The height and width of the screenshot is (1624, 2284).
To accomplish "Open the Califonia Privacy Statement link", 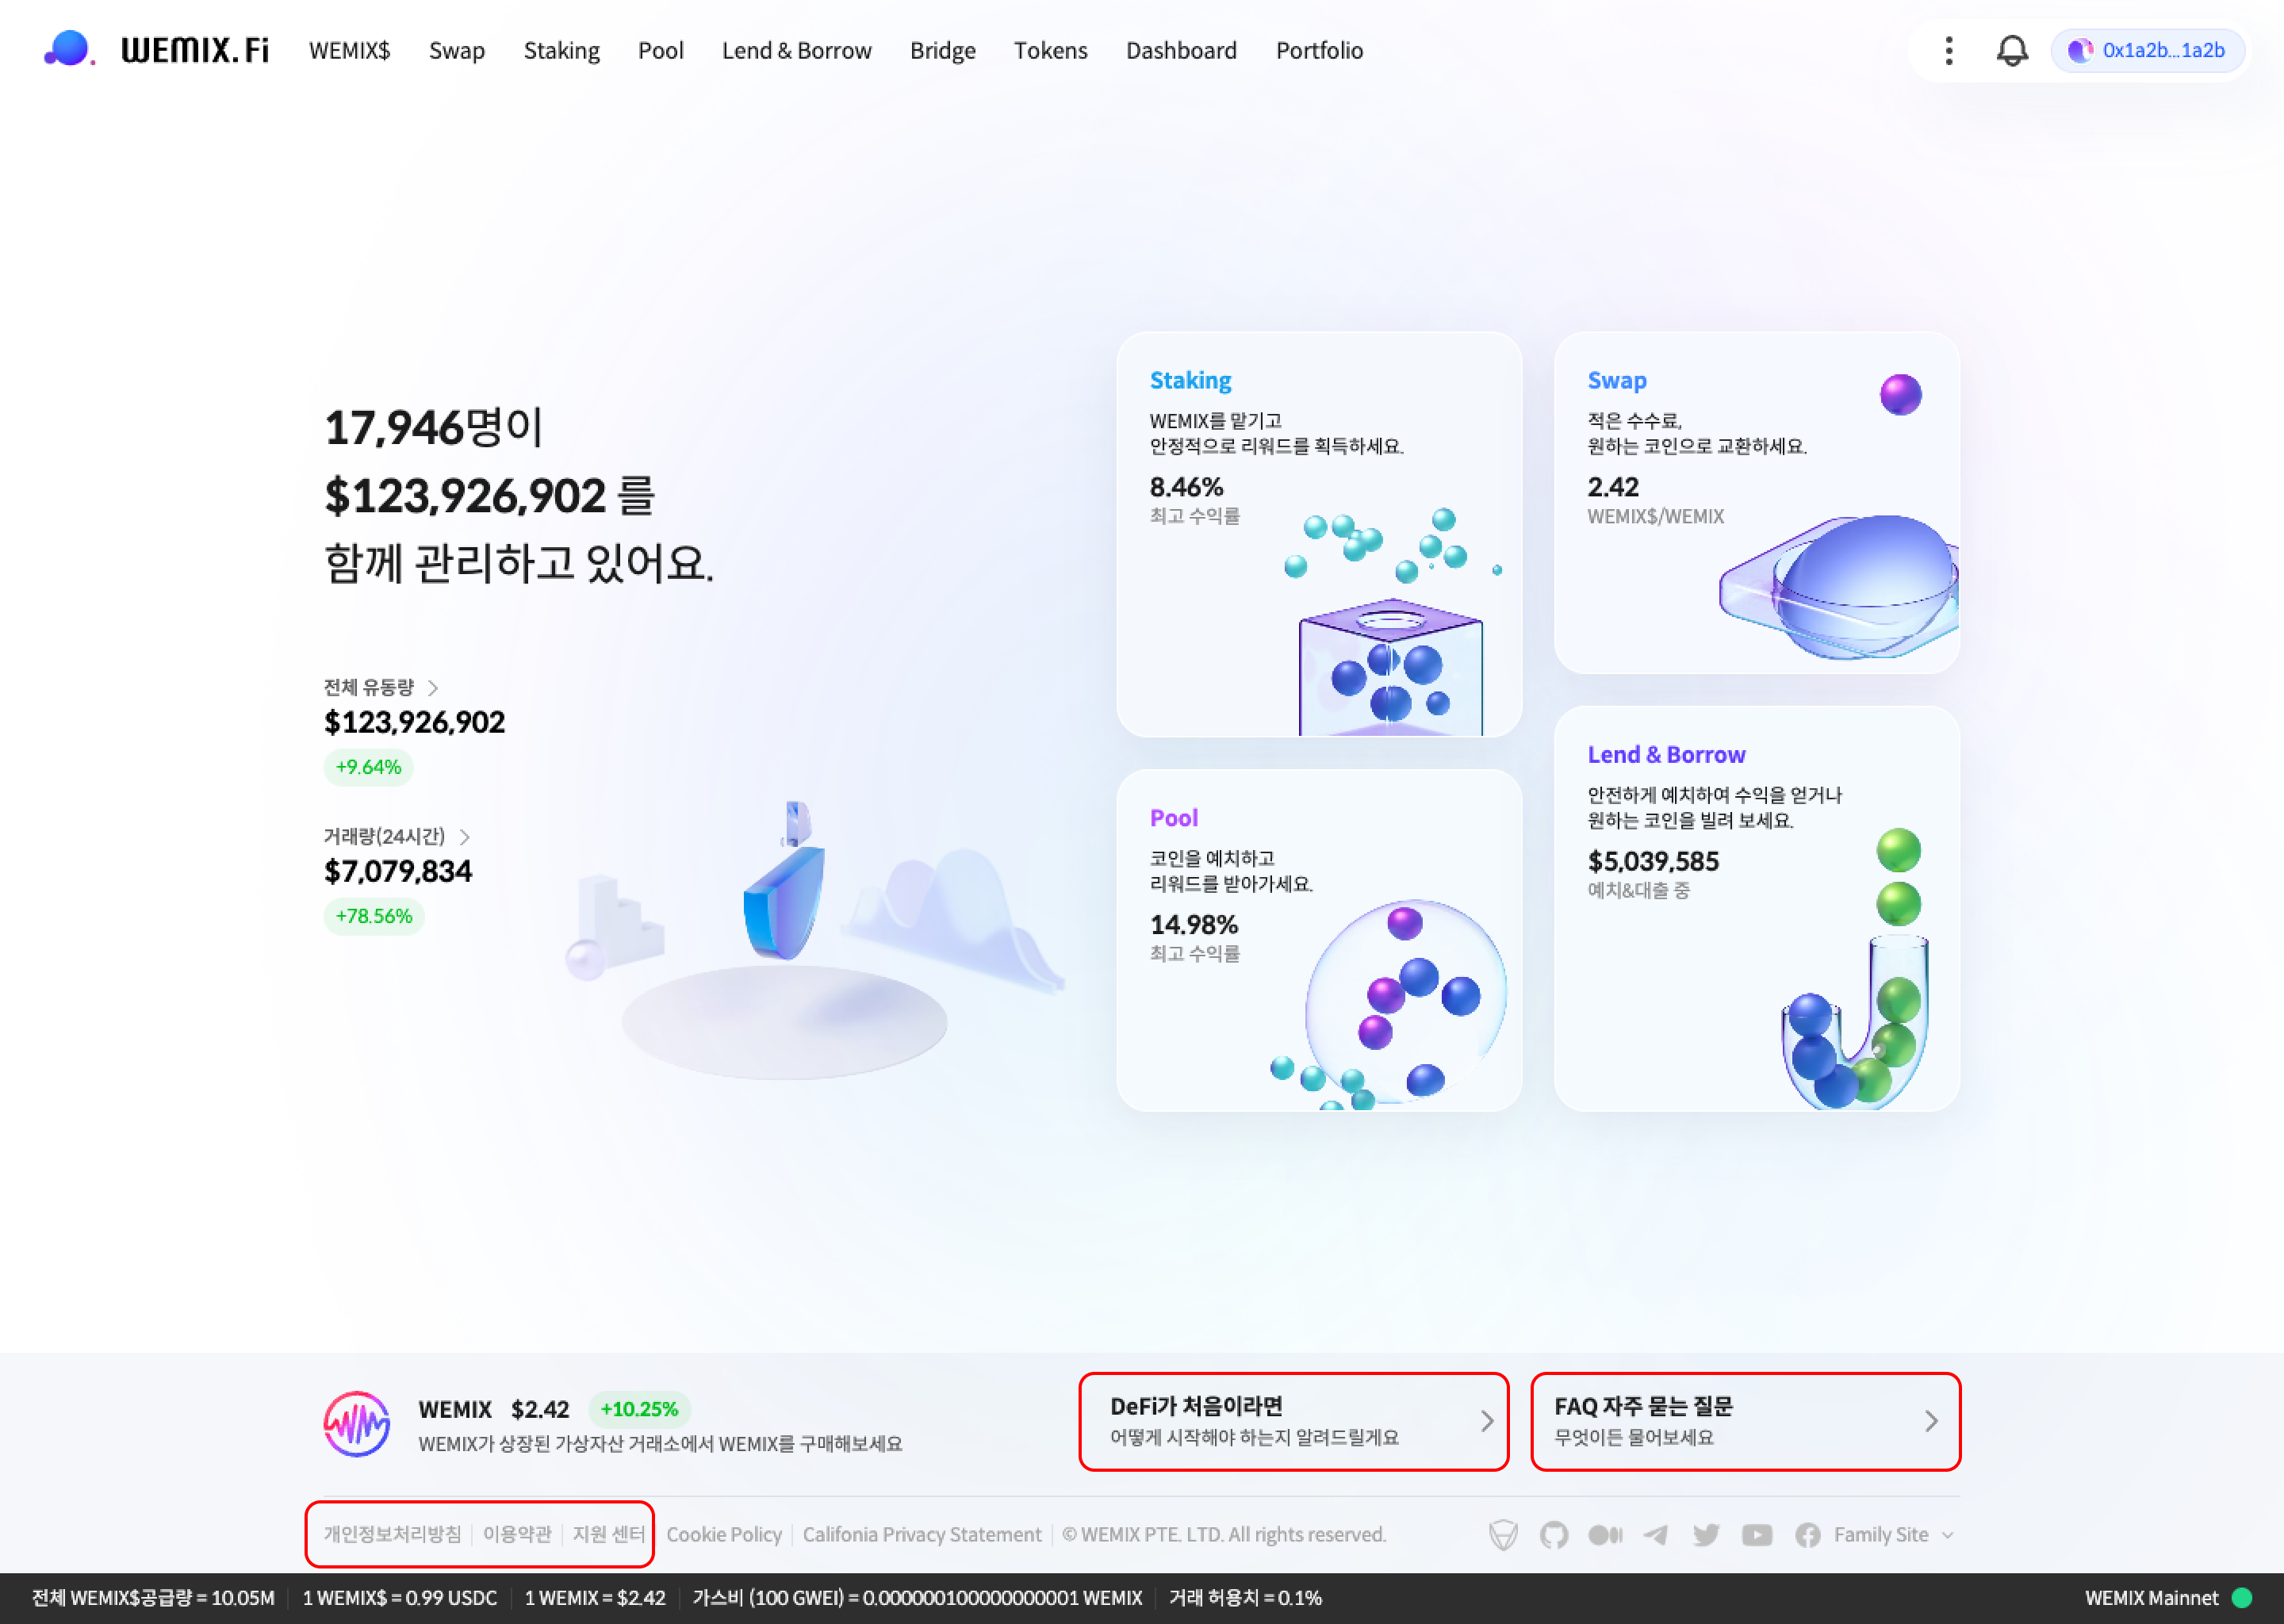I will tap(922, 1534).
